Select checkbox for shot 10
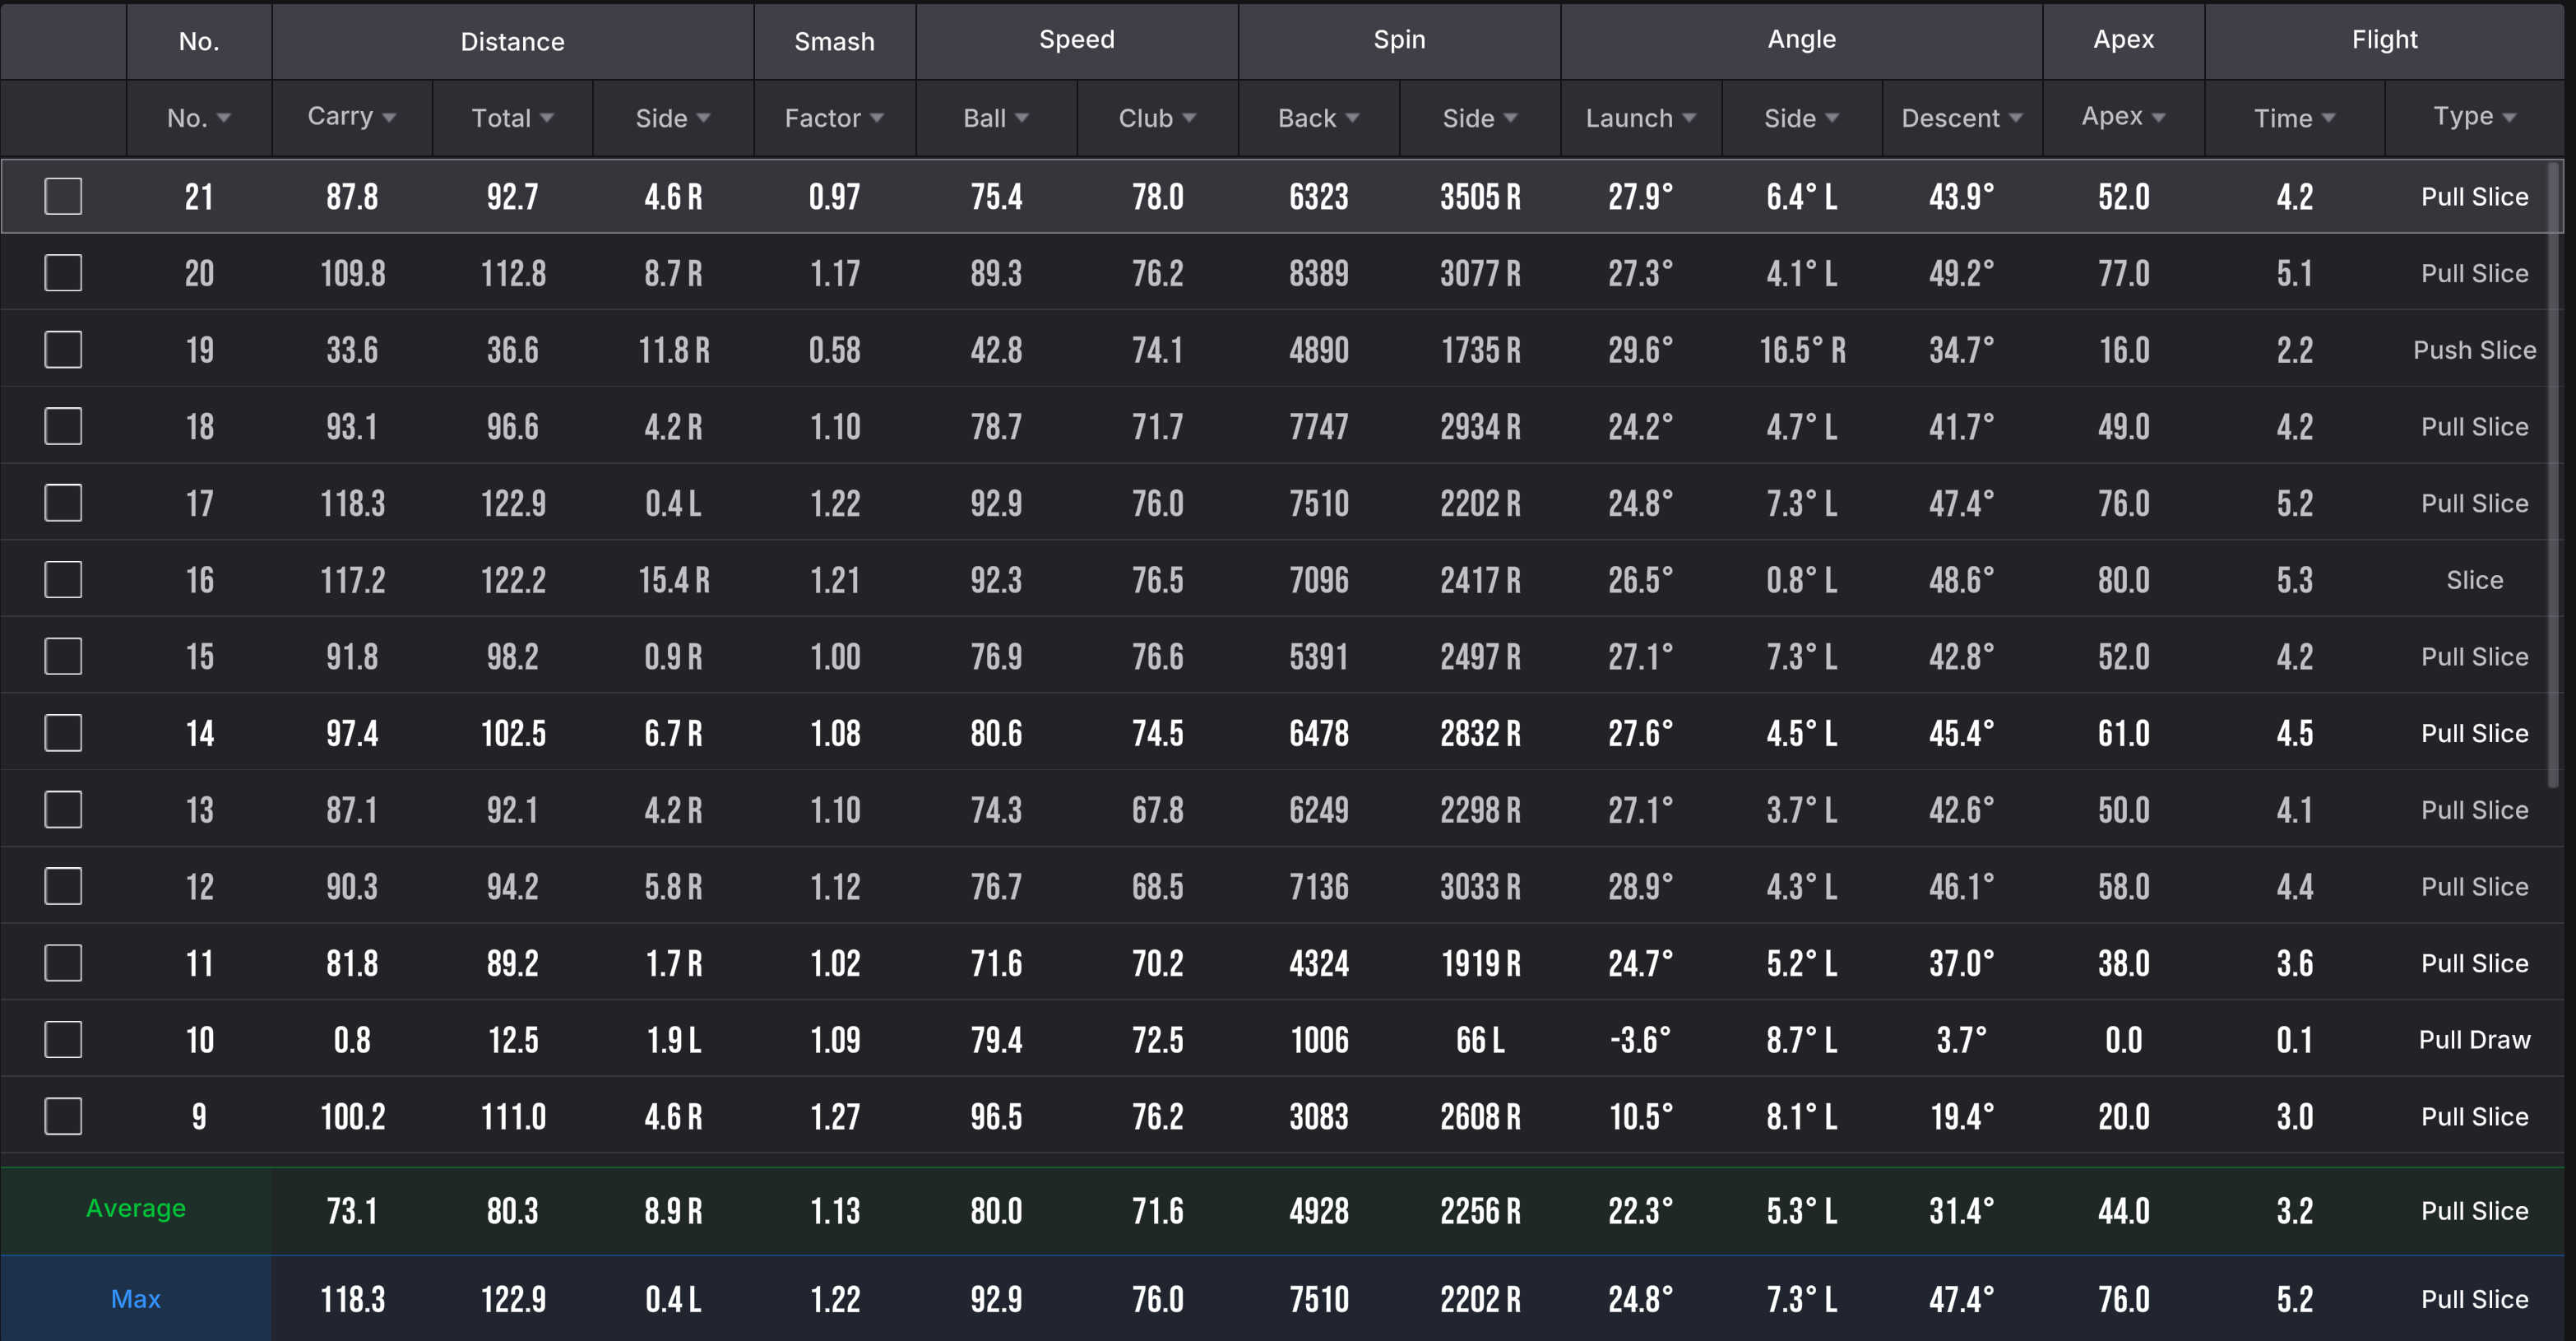This screenshot has width=2576, height=1341. tap(63, 1039)
